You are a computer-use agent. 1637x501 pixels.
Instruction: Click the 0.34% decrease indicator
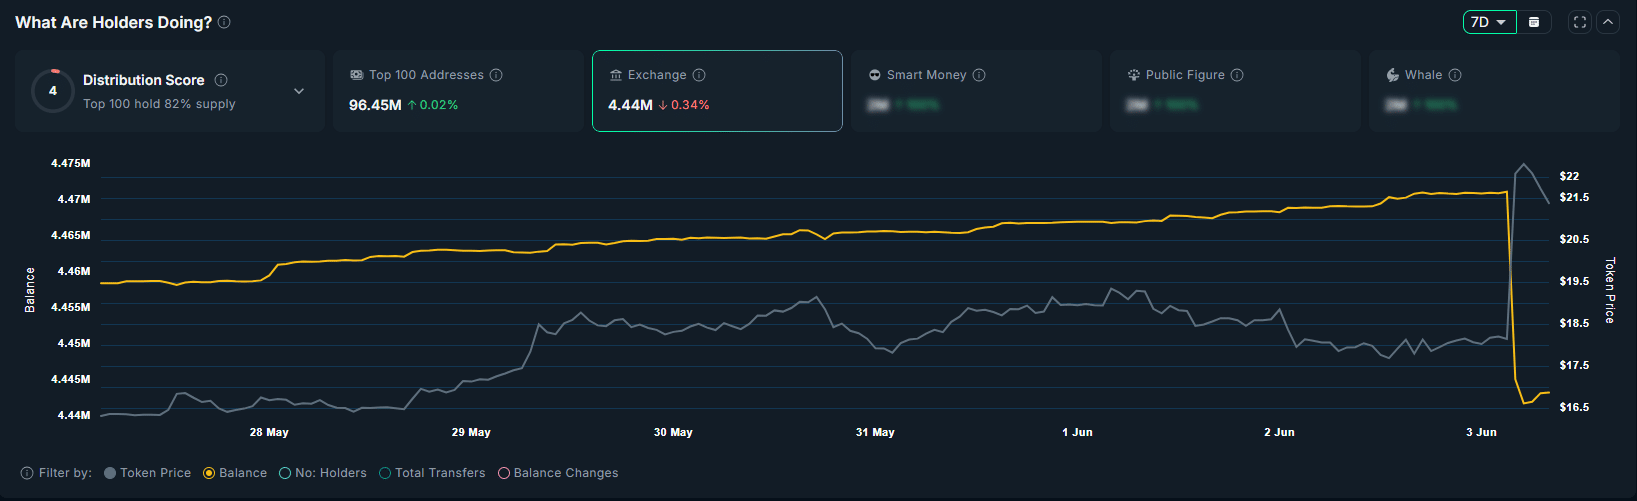[684, 105]
